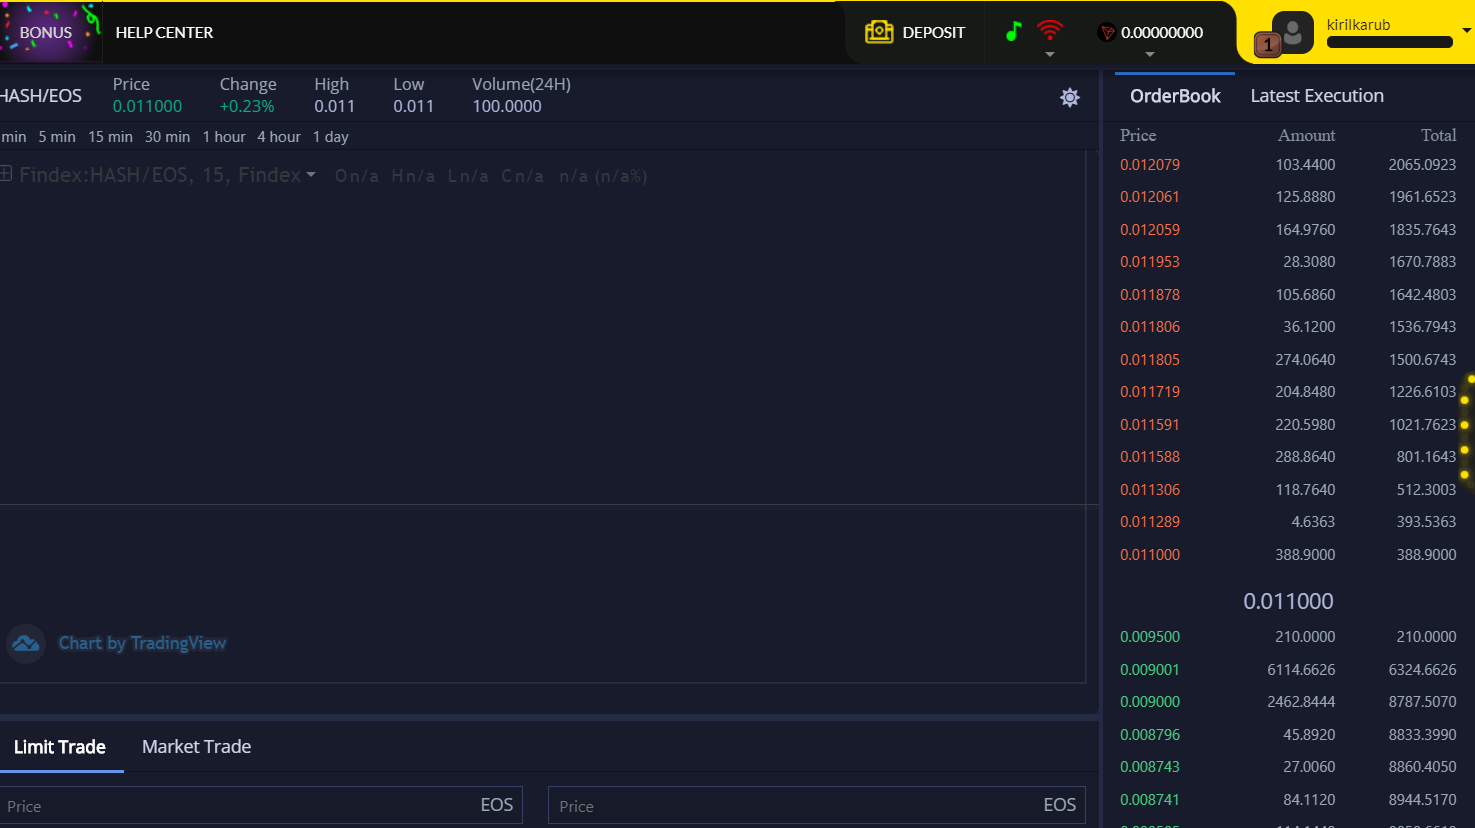
Task: Open the Findex symbol dropdown in chart
Action: pyautogui.click(x=311, y=175)
